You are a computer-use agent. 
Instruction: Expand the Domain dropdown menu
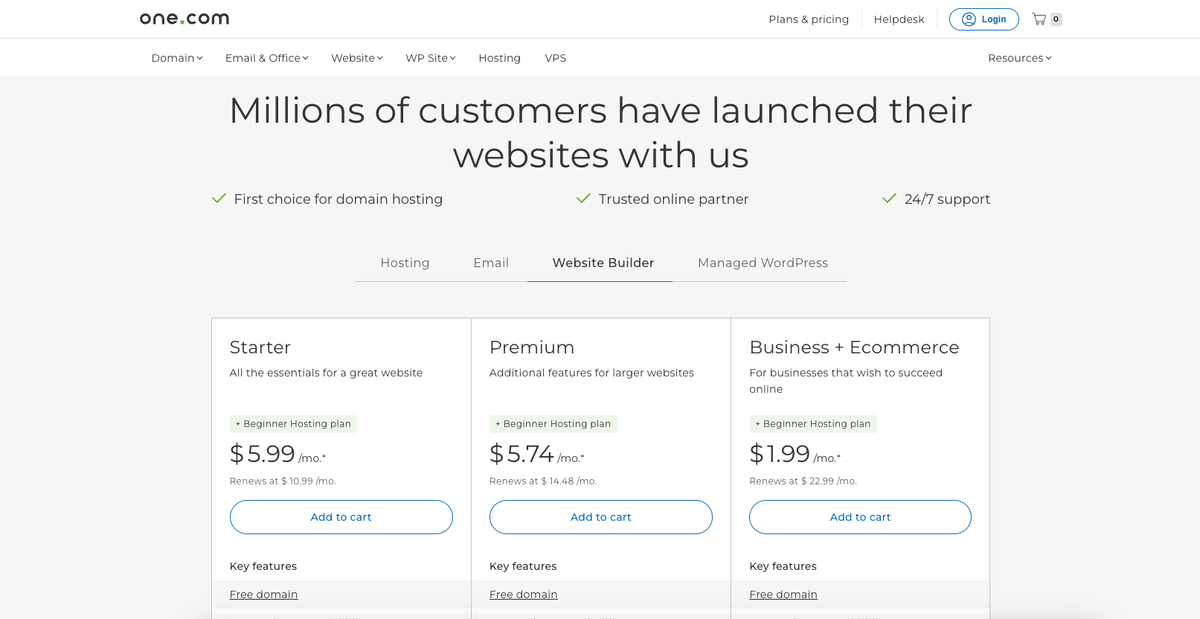point(177,58)
